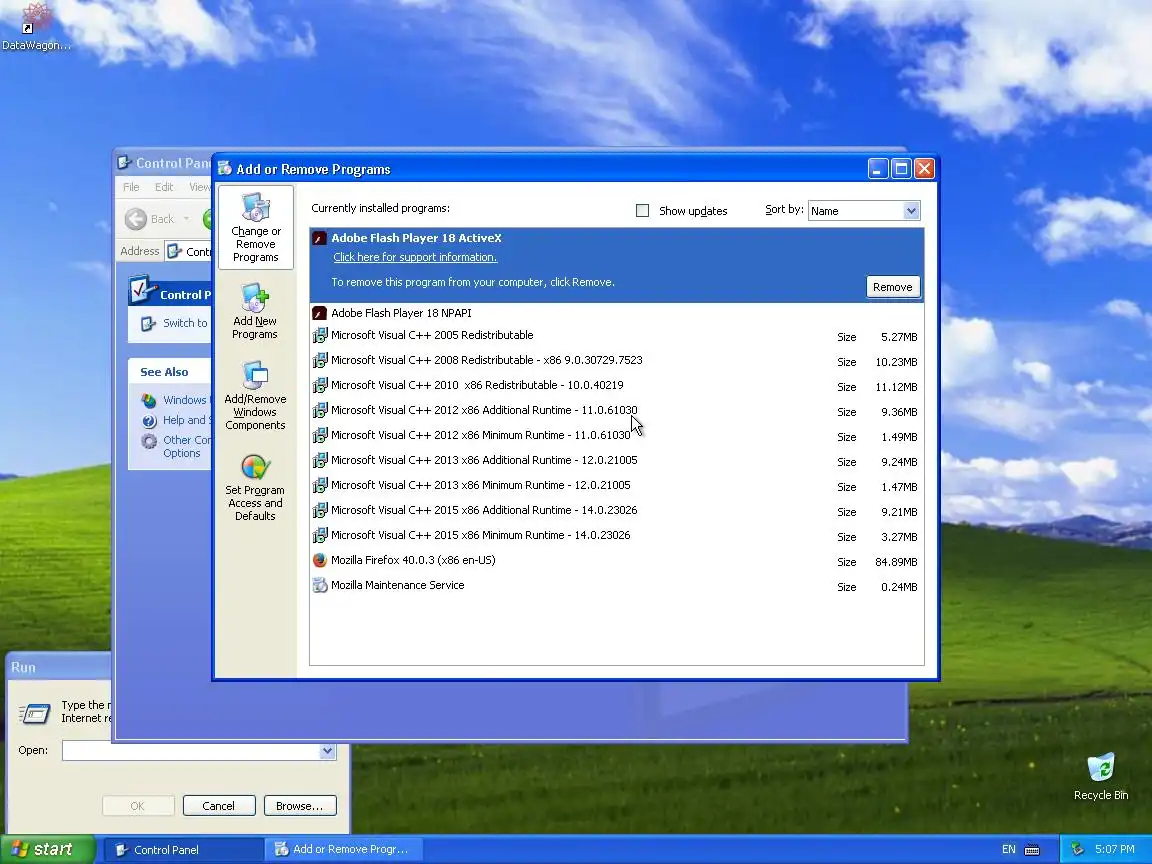This screenshot has height=864, width=1152.
Task: Click the 5:07 PM clock
Action: coord(1115,849)
